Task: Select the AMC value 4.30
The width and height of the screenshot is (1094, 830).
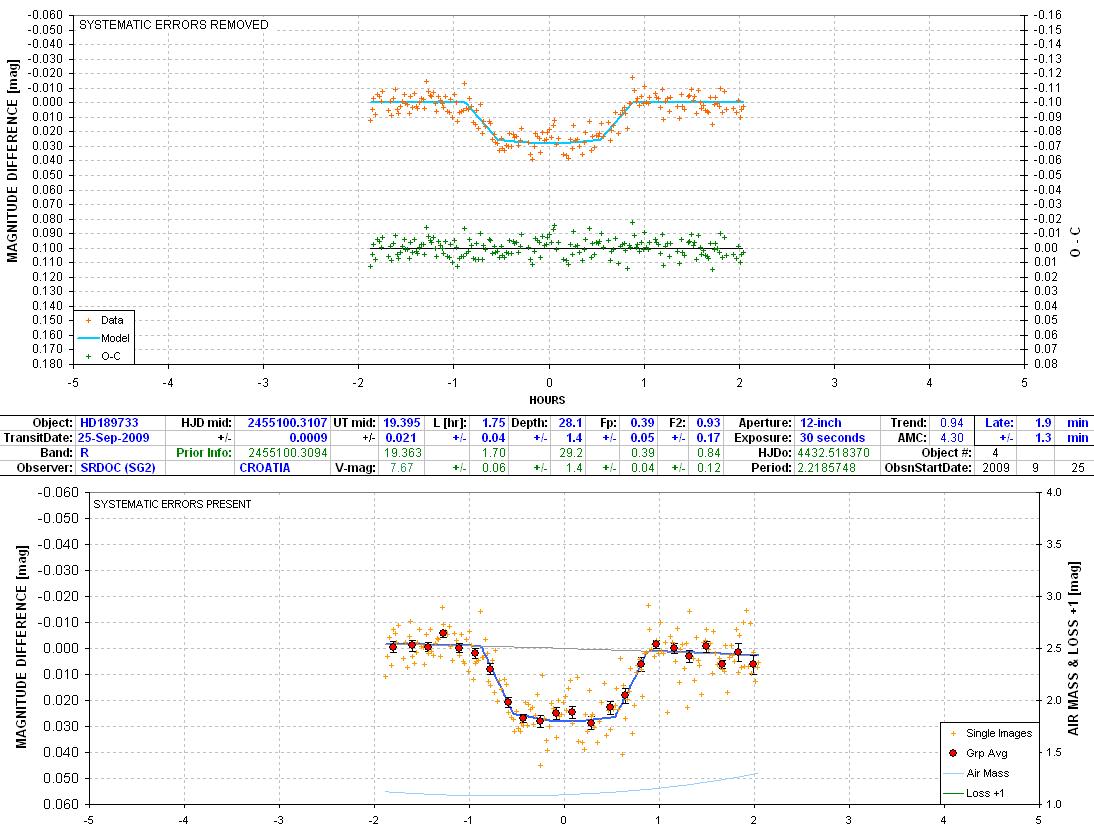Action: pyautogui.click(x=952, y=438)
